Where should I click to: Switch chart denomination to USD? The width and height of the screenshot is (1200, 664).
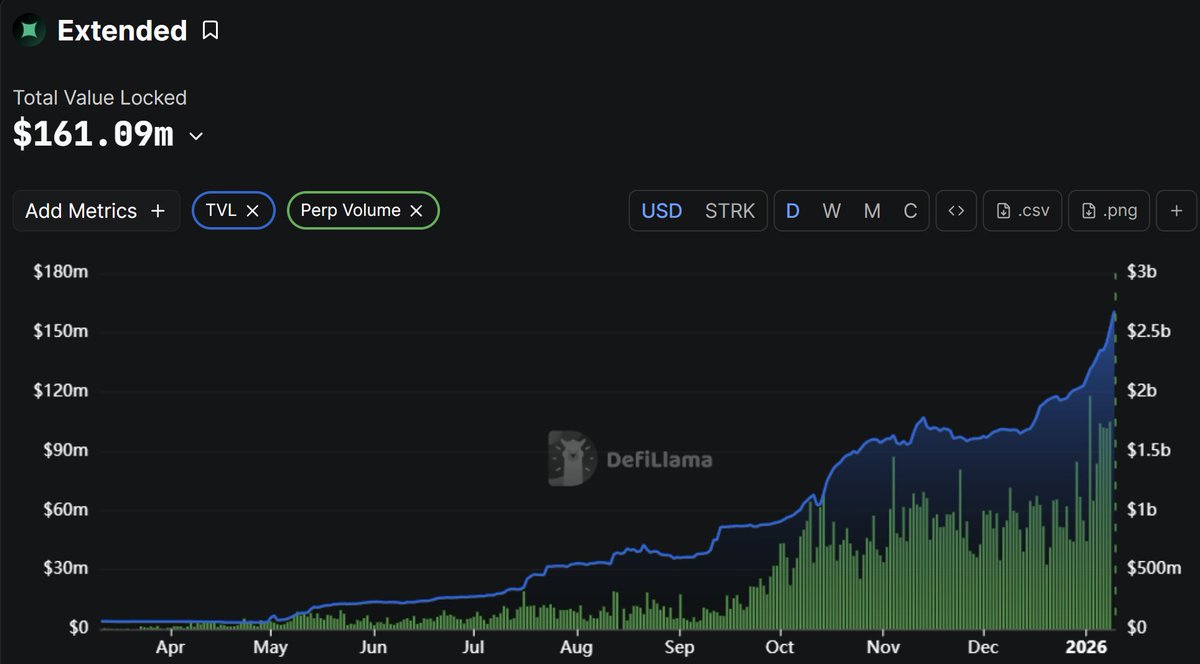[x=662, y=211]
